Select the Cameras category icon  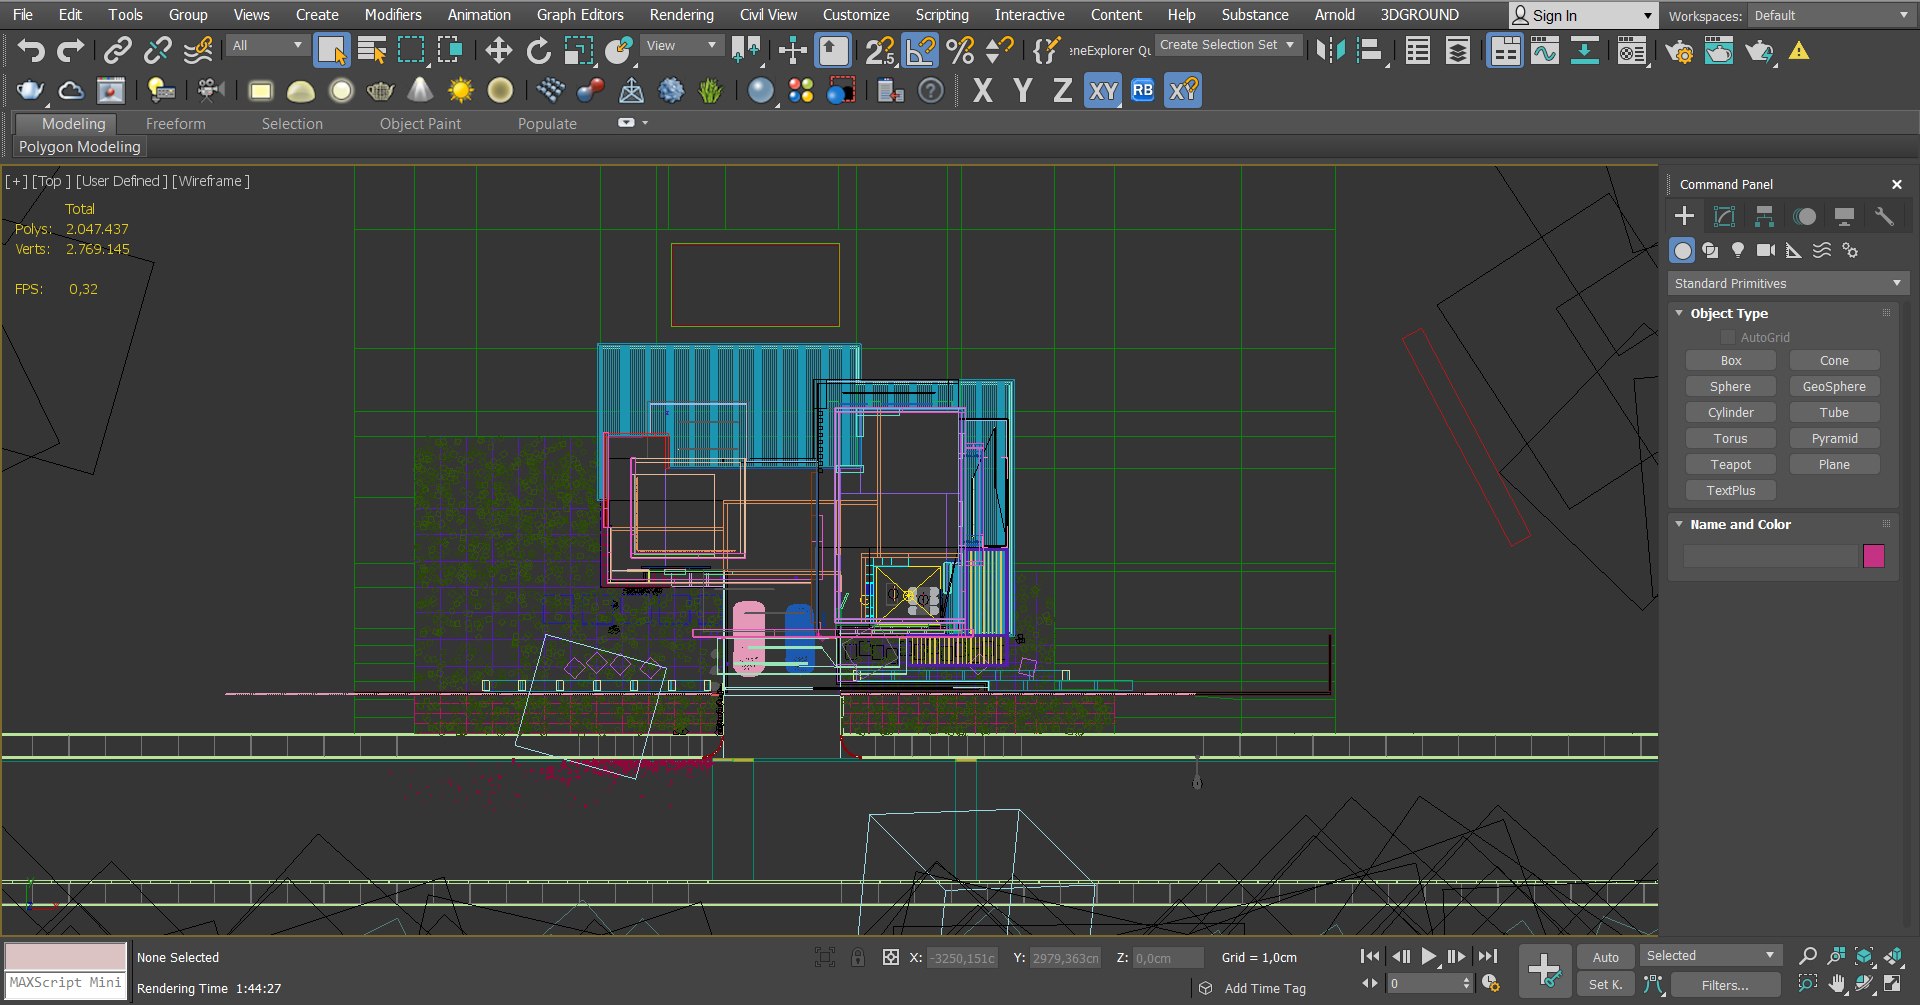(1766, 250)
